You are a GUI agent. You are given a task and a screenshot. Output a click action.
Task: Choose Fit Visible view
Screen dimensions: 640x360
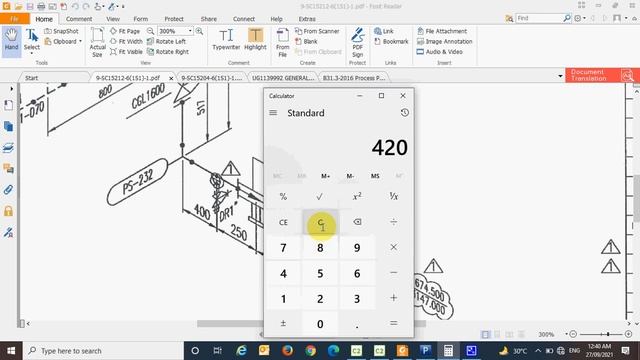click(126, 52)
